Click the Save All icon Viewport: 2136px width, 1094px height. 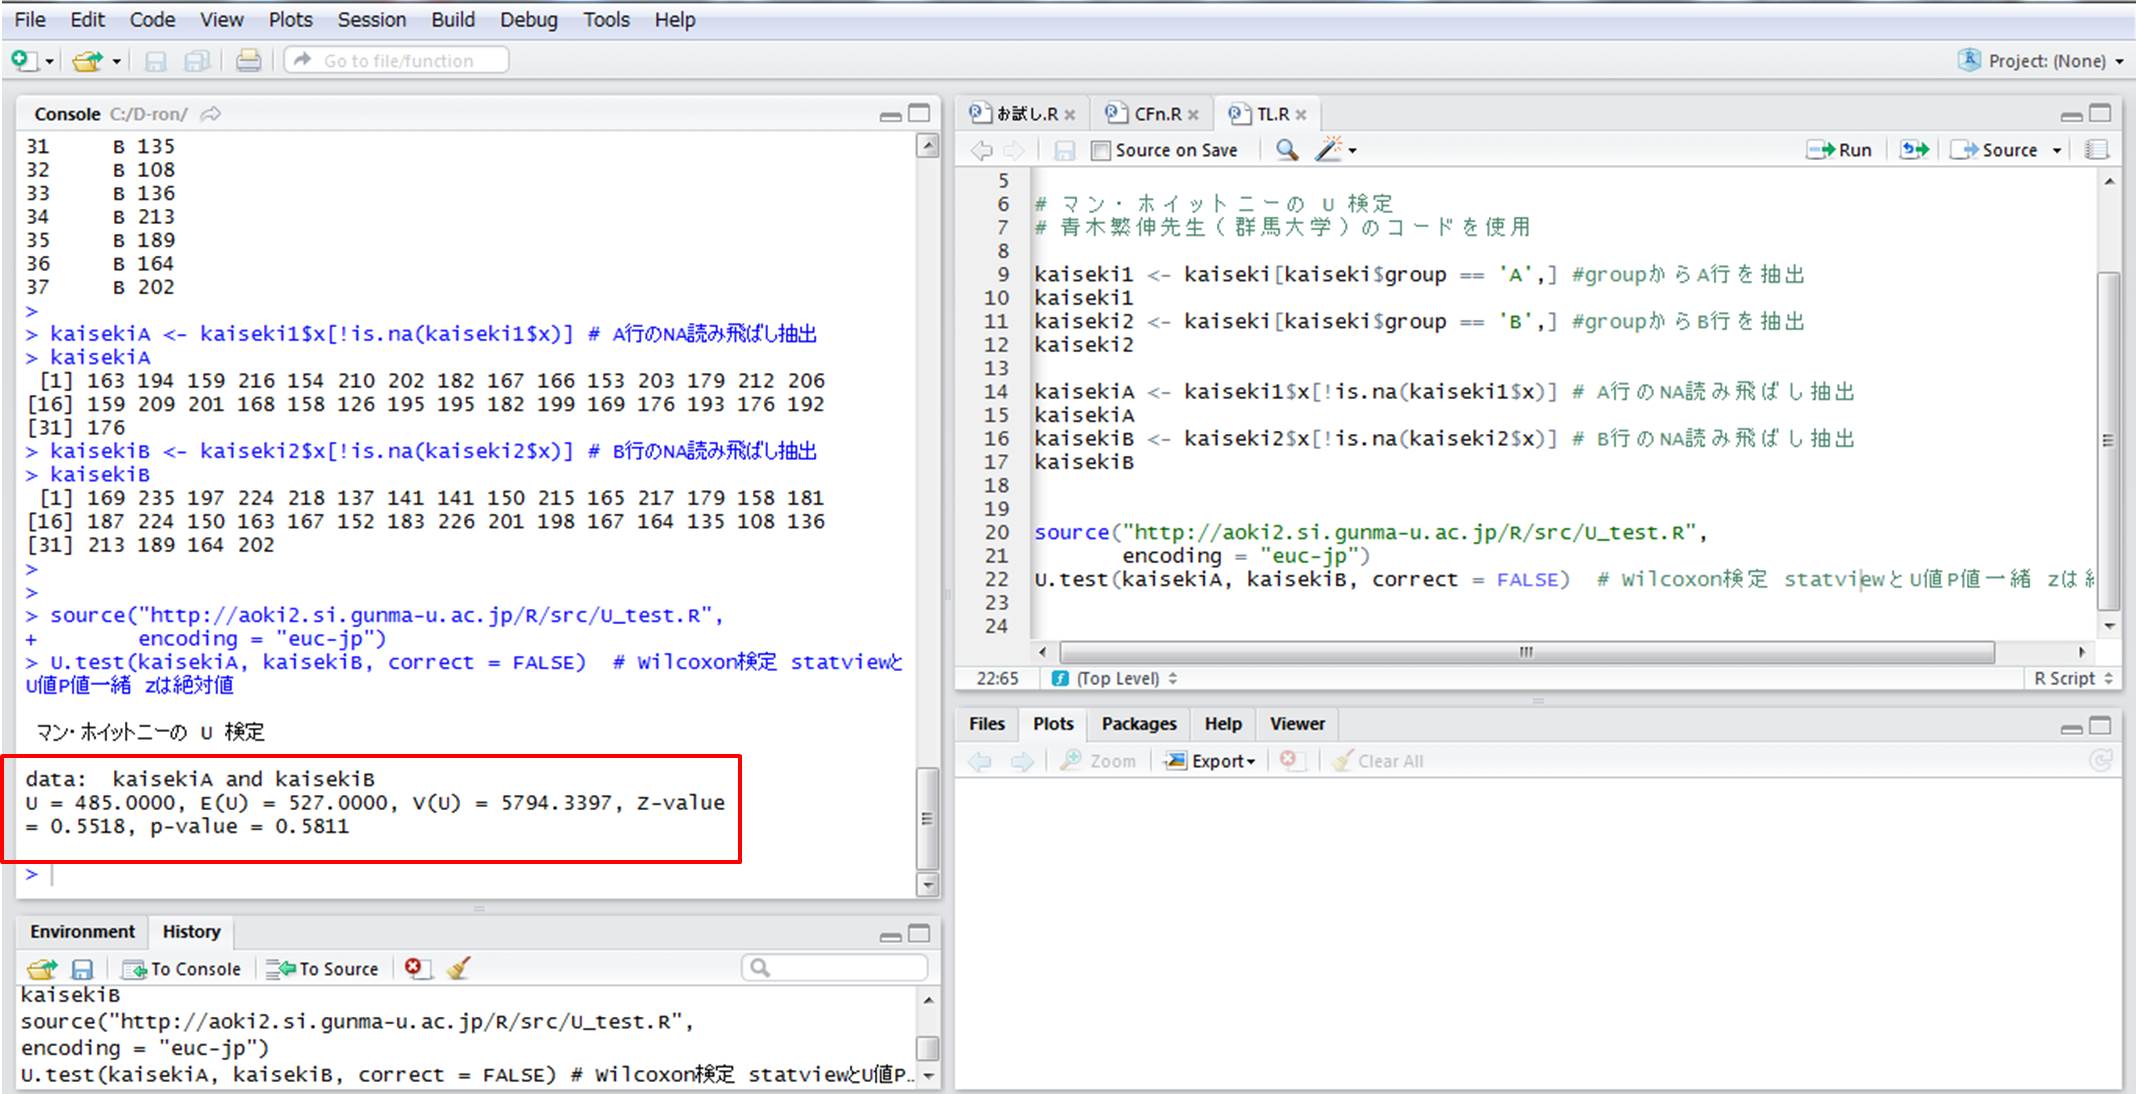(197, 61)
